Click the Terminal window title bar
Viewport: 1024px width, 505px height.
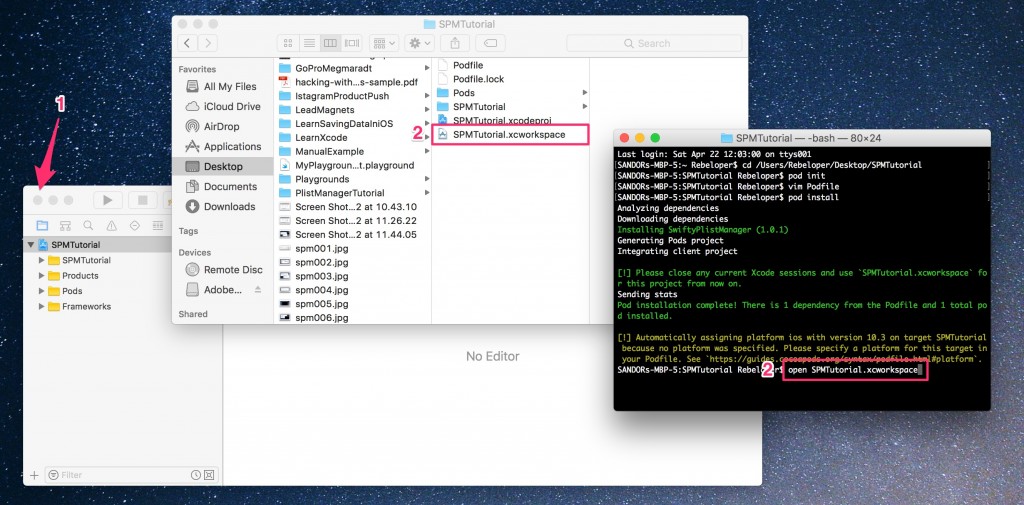click(802, 138)
